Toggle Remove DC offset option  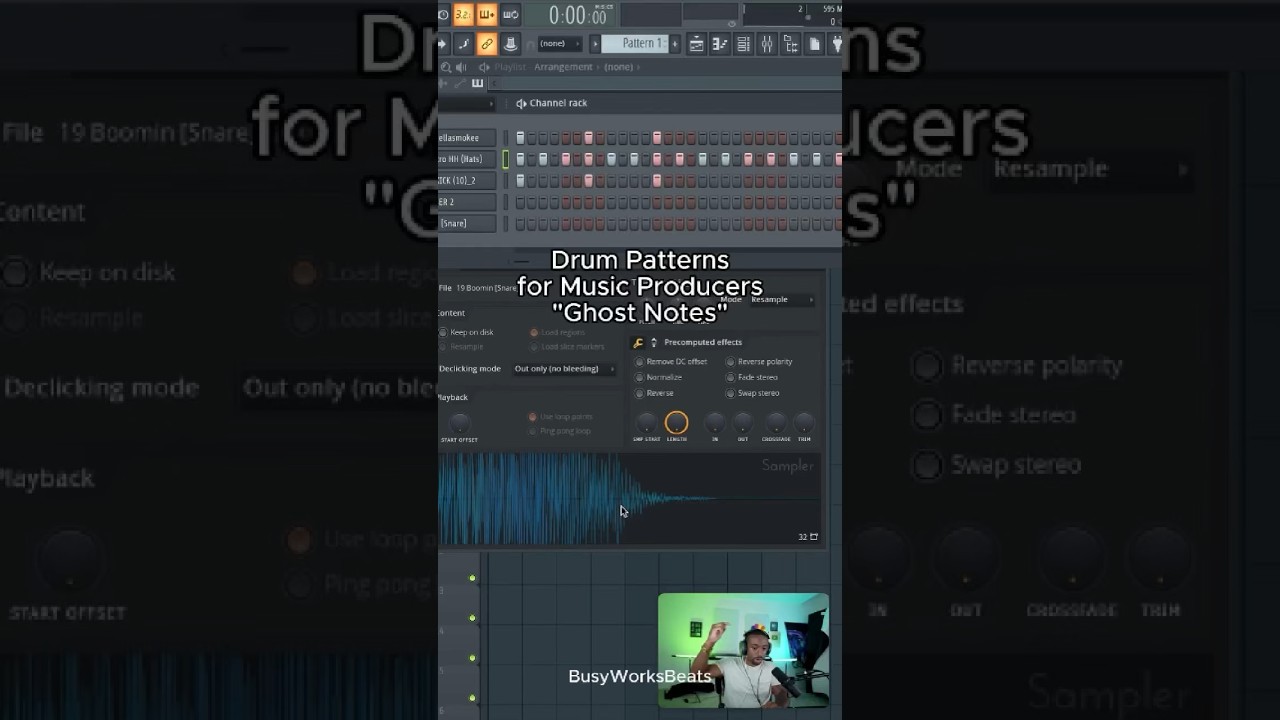[640, 362]
